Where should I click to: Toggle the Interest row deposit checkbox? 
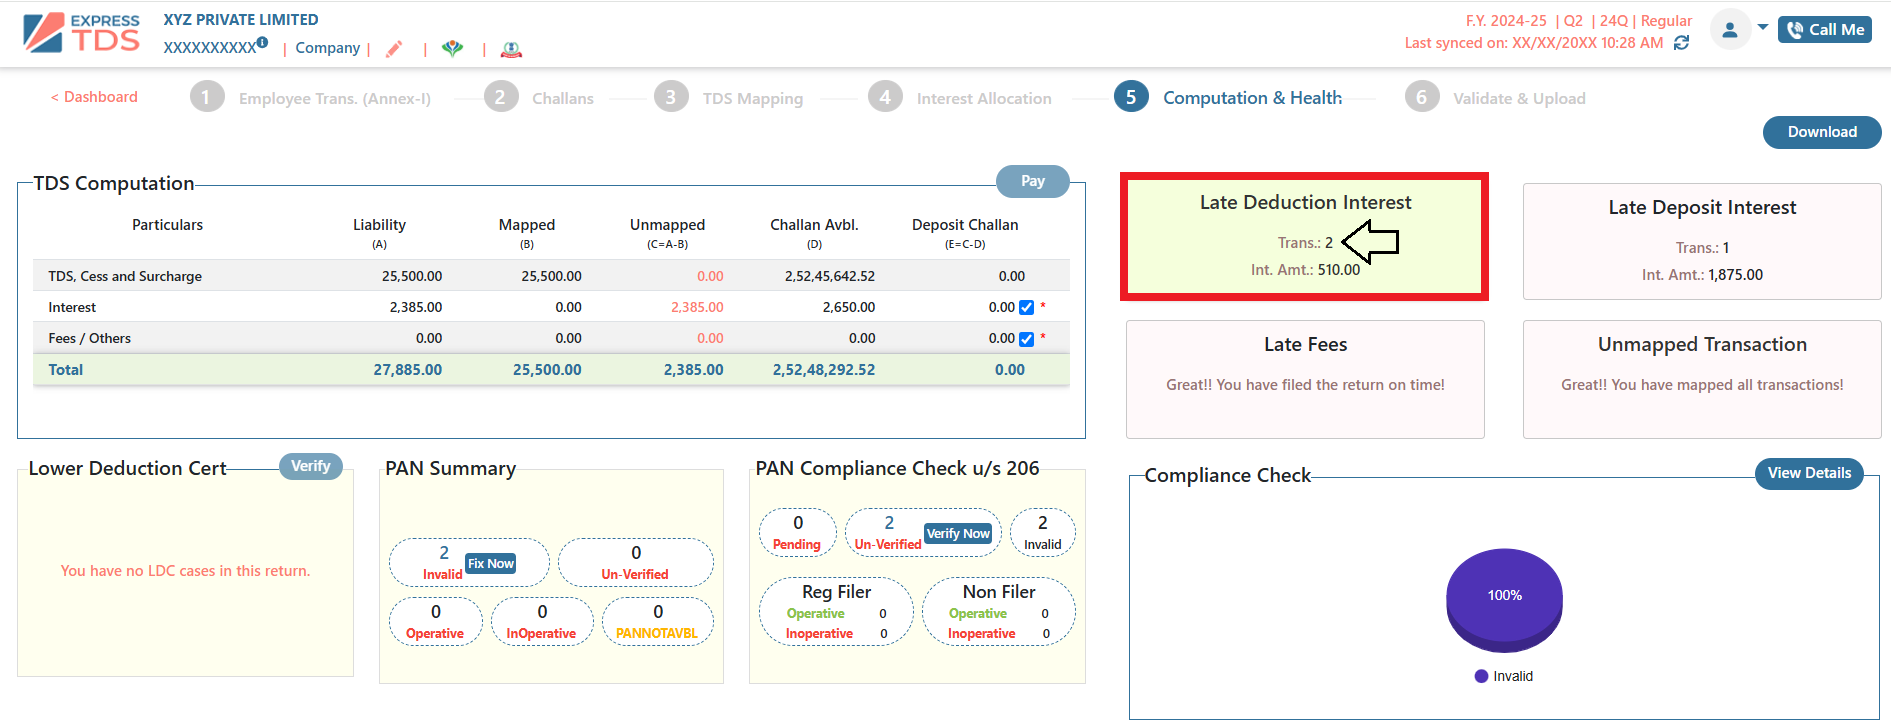pyautogui.click(x=1026, y=308)
